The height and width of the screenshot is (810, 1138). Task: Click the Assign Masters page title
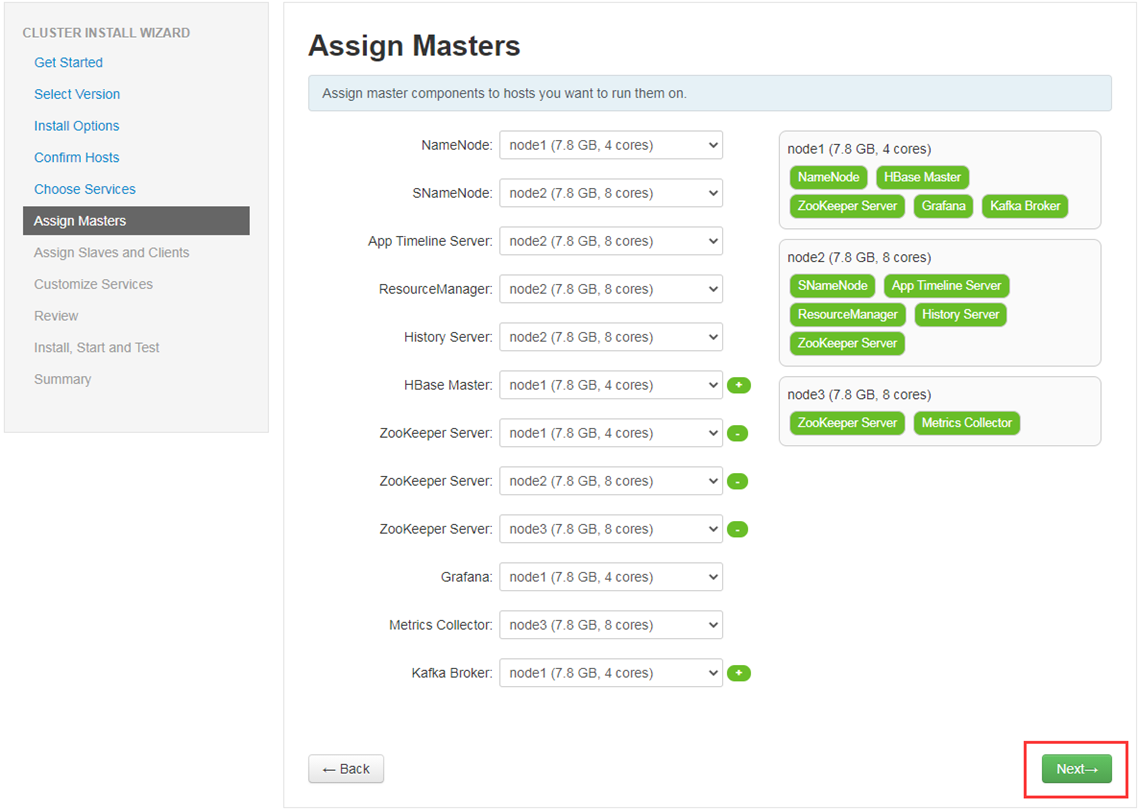(x=414, y=46)
